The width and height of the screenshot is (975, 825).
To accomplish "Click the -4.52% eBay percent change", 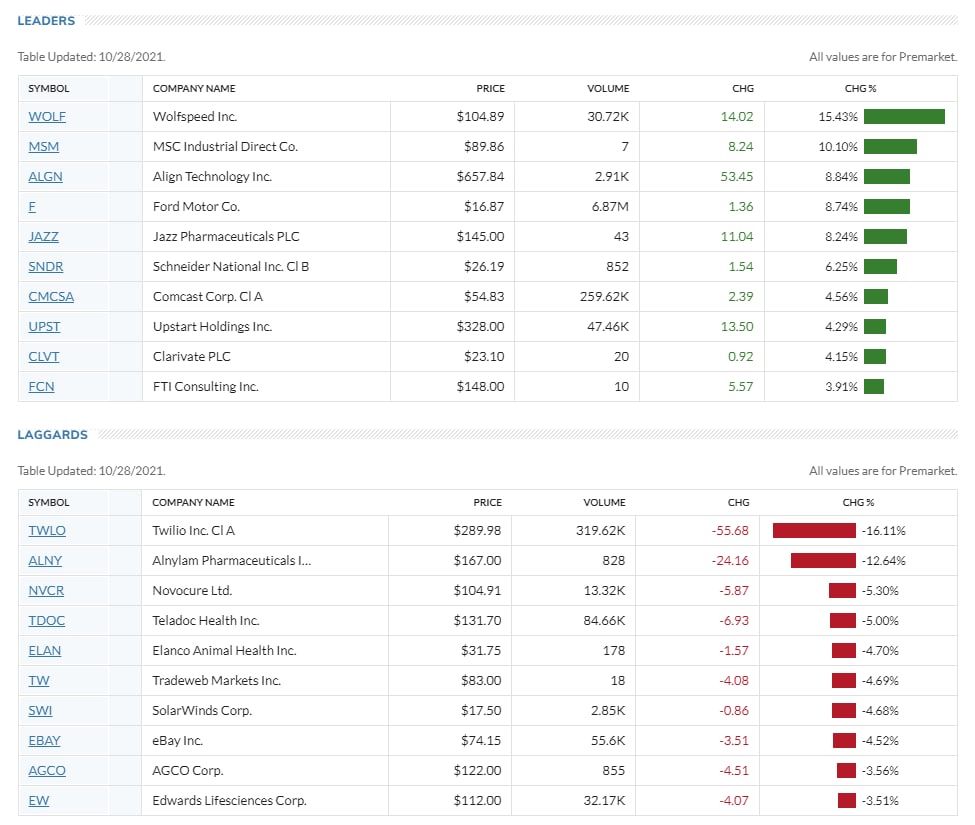I will coord(880,740).
